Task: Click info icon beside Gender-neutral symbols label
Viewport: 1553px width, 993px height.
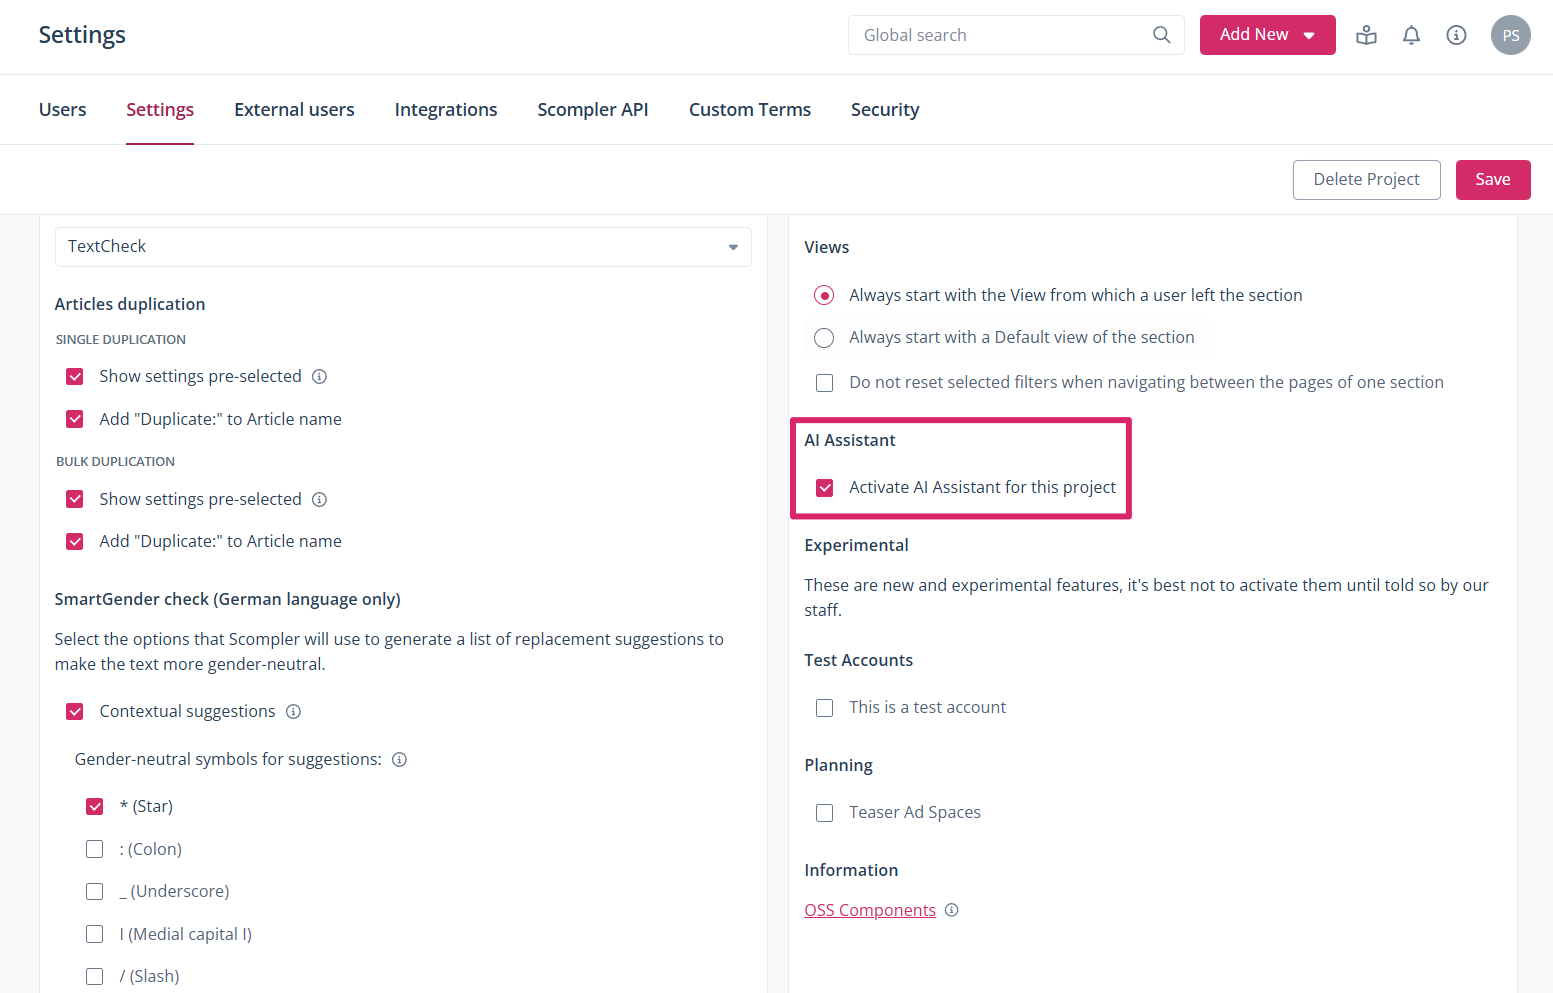Action: [x=399, y=760]
